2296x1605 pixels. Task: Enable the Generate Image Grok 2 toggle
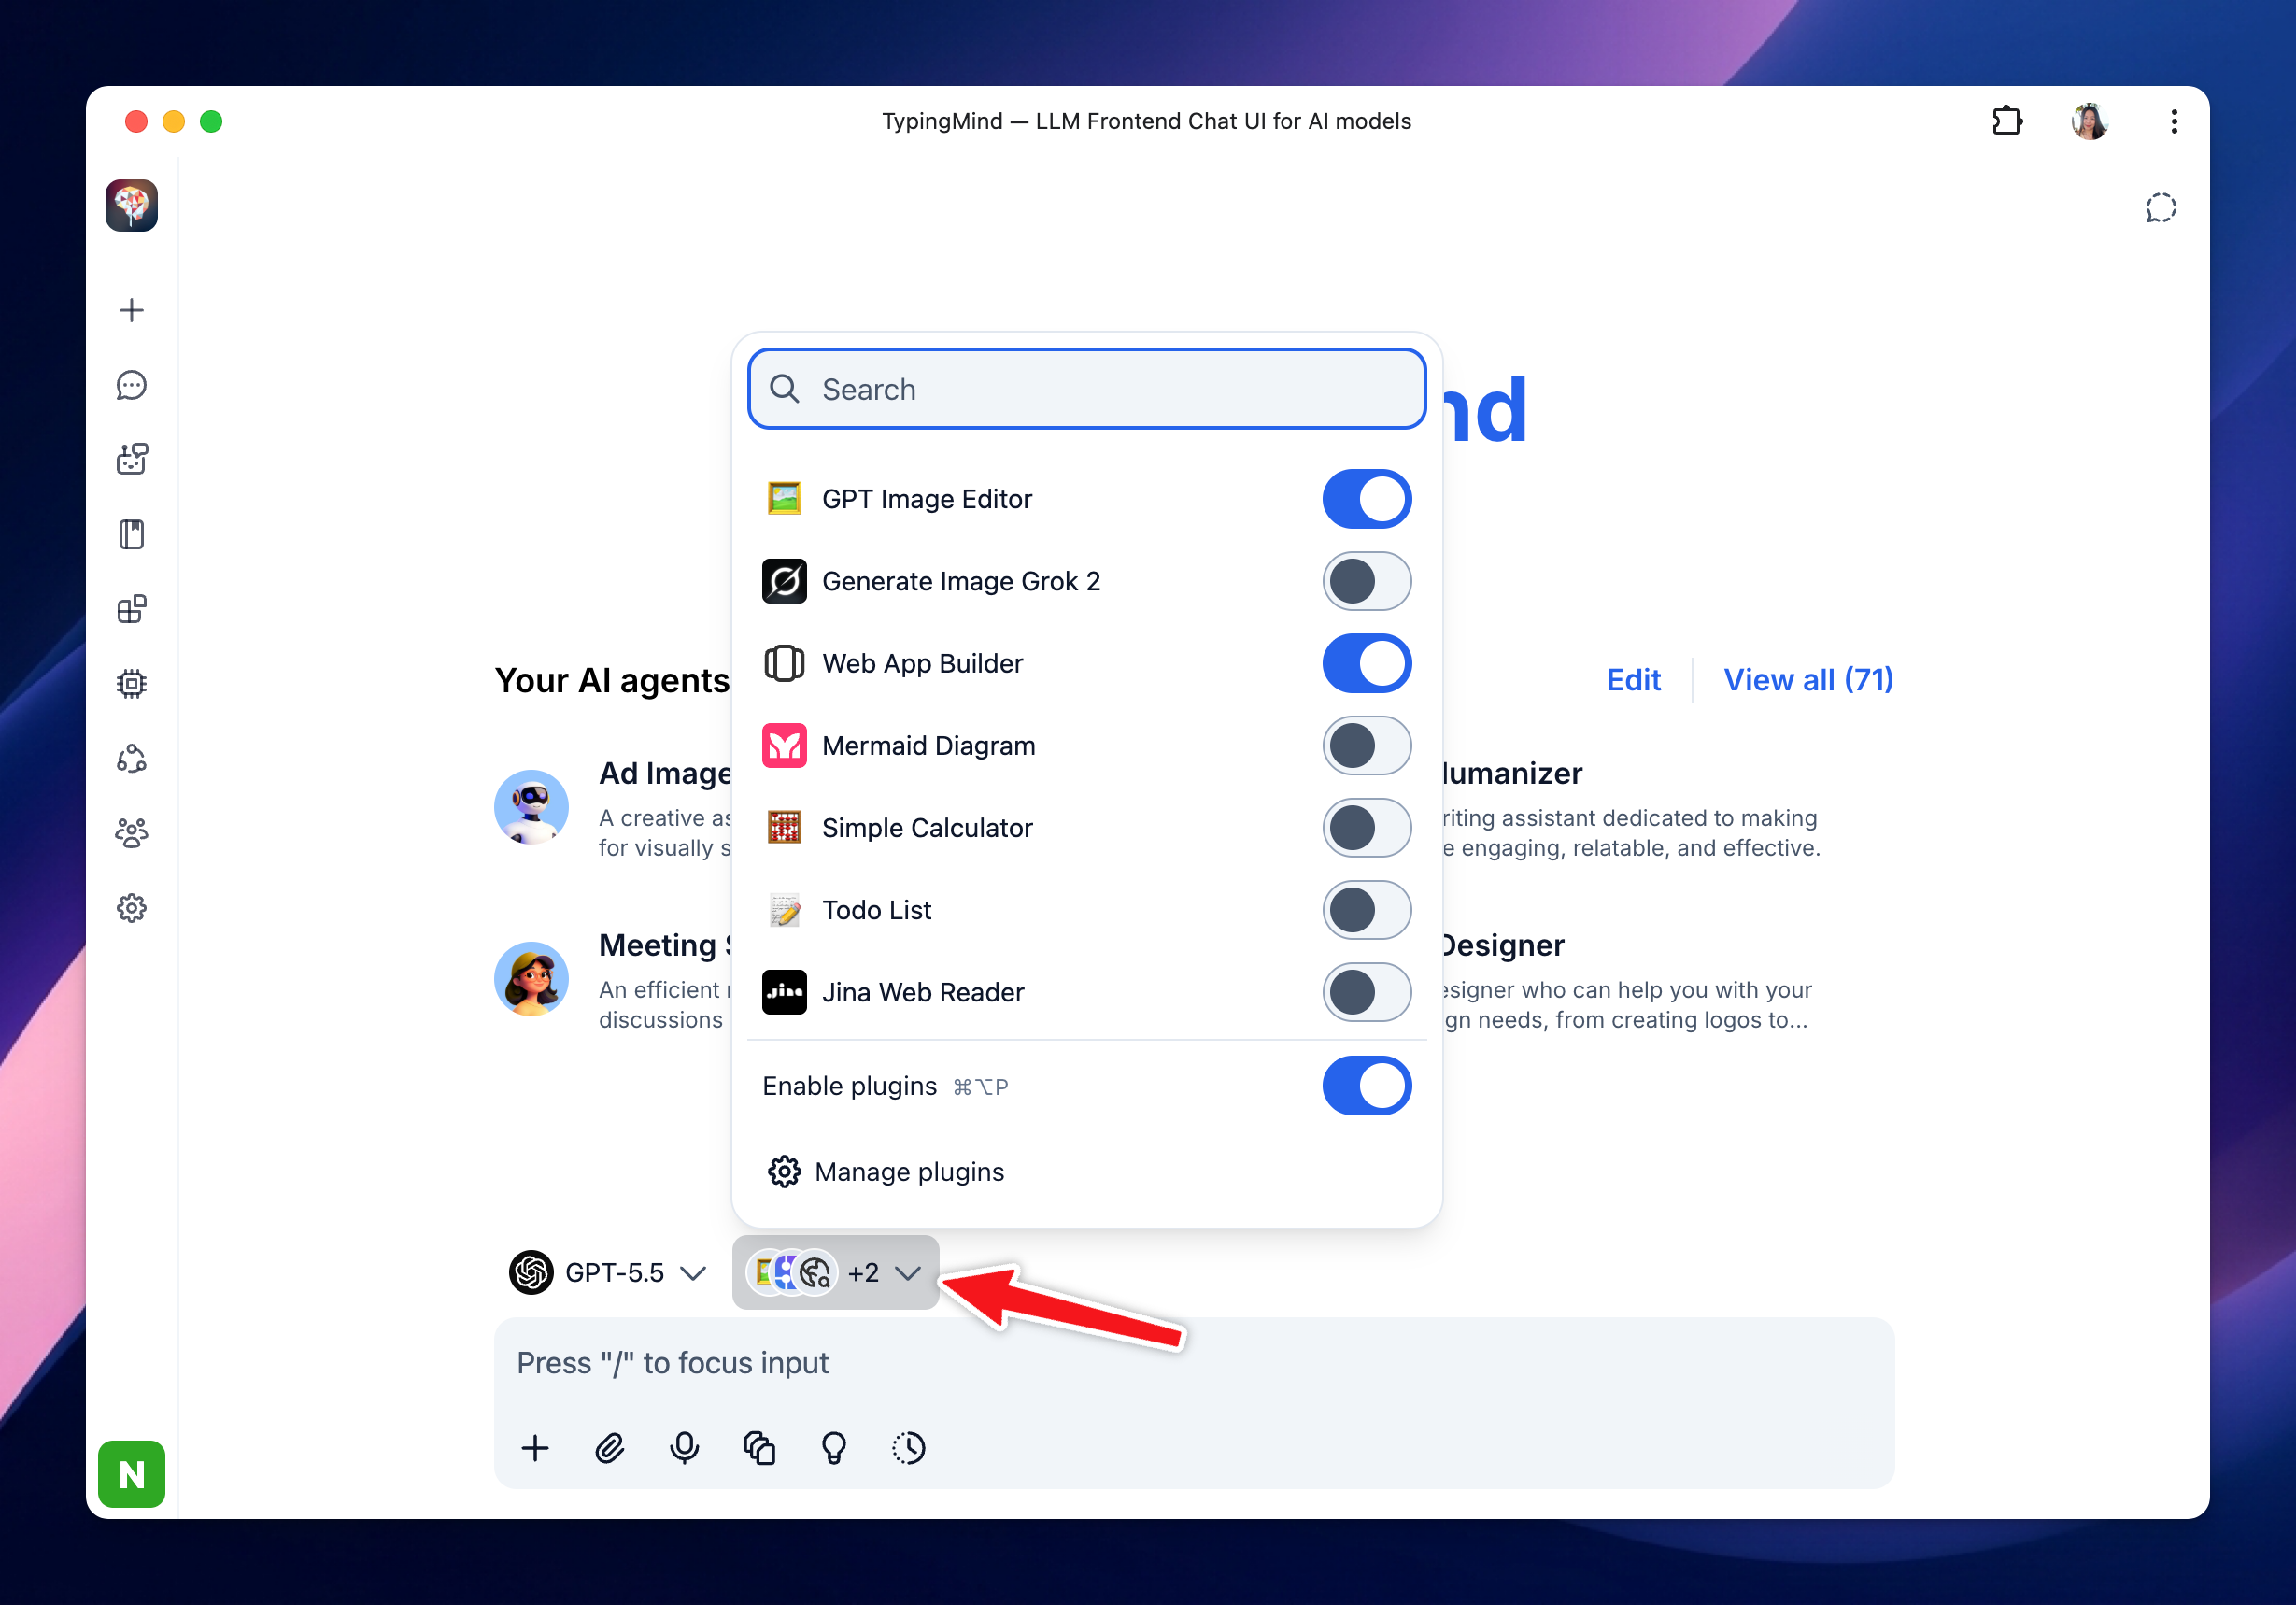pos(1367,581)
